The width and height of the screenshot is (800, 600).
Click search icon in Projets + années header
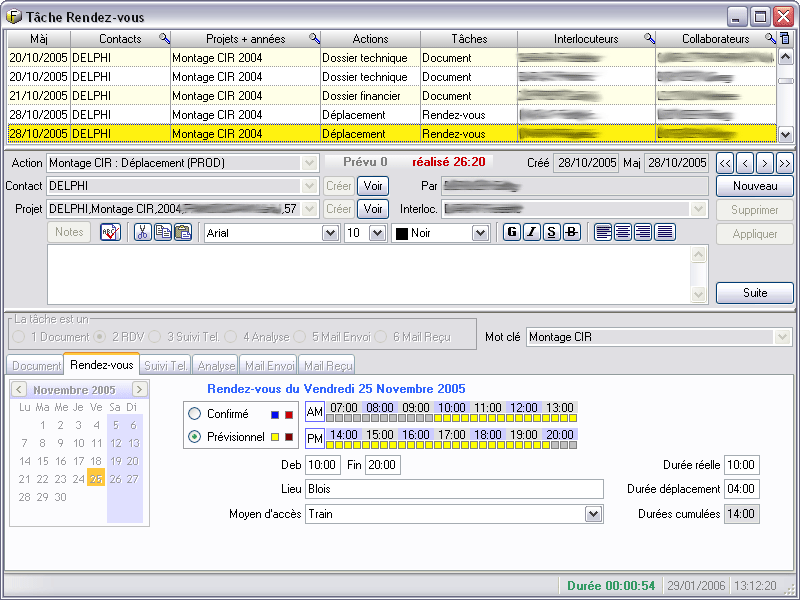(314, 38)
